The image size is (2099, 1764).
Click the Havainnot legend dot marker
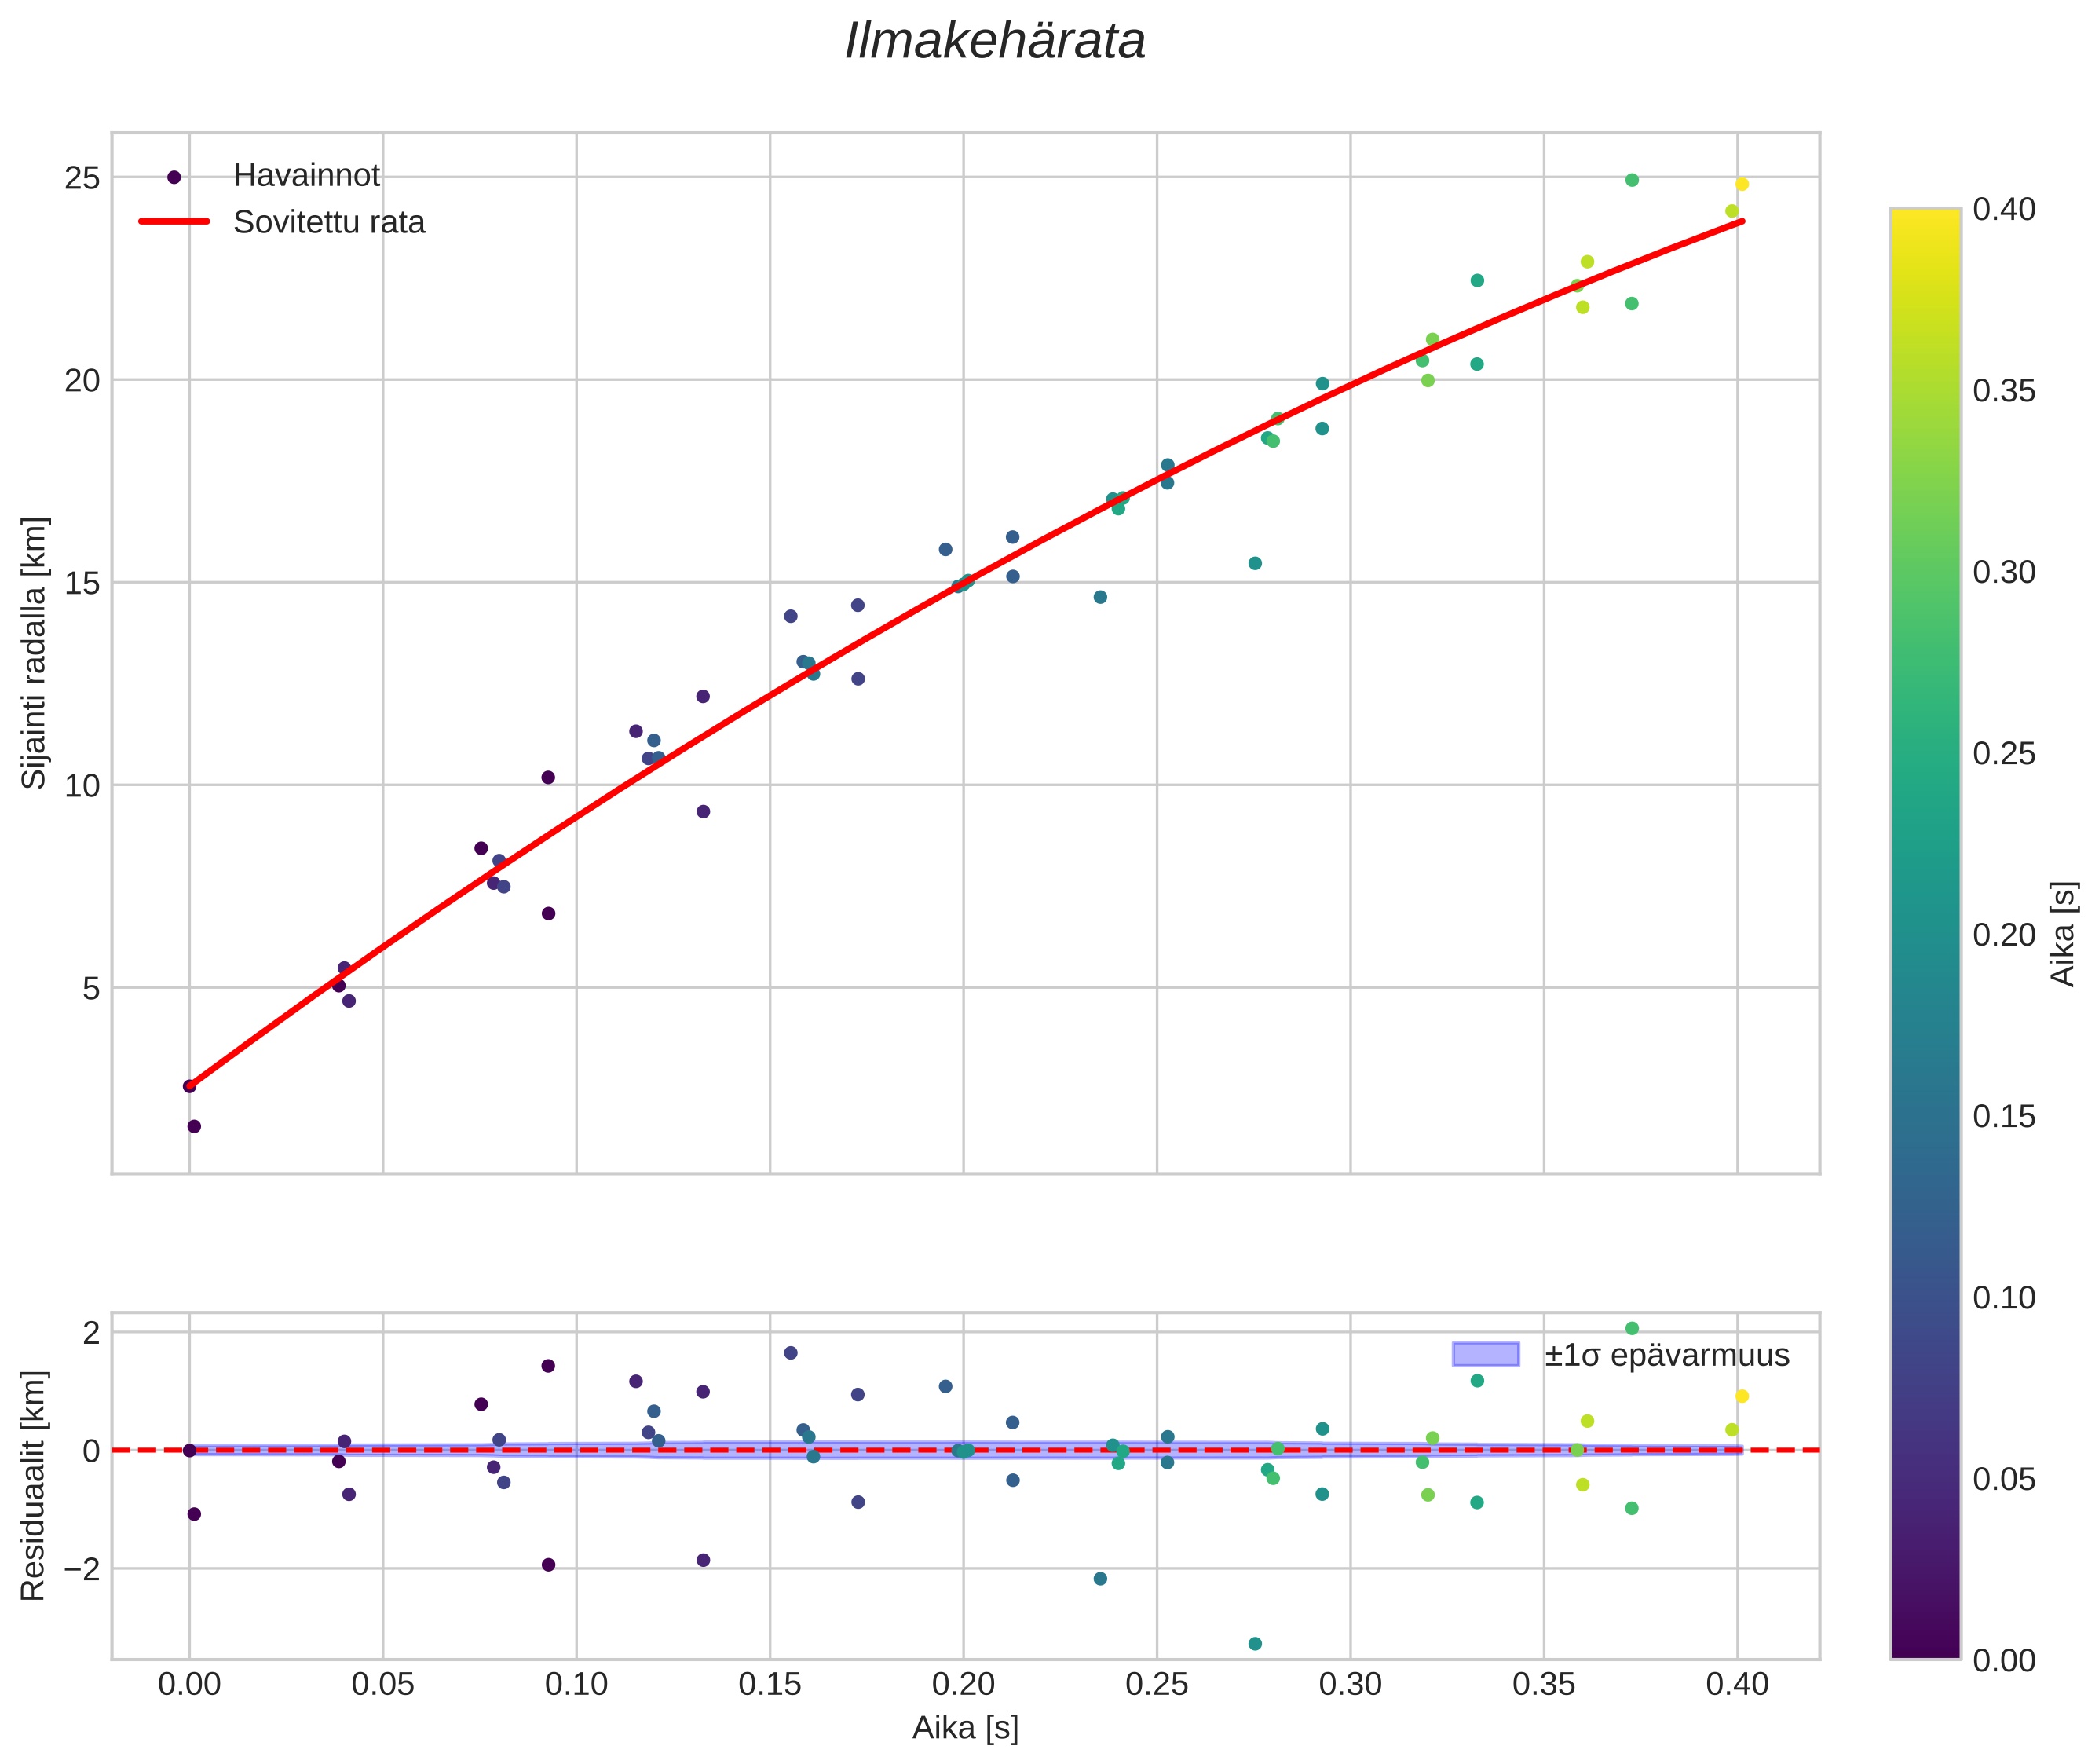[174, 177]
